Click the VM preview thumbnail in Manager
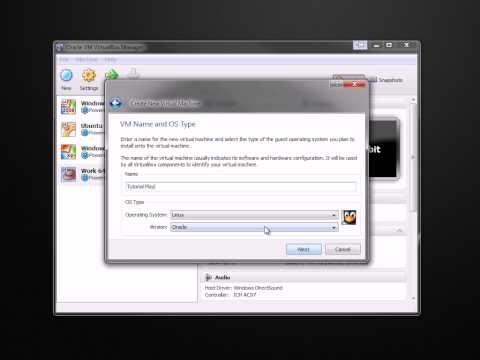This screenshot has width=480, height=360. tap(383, 149)
